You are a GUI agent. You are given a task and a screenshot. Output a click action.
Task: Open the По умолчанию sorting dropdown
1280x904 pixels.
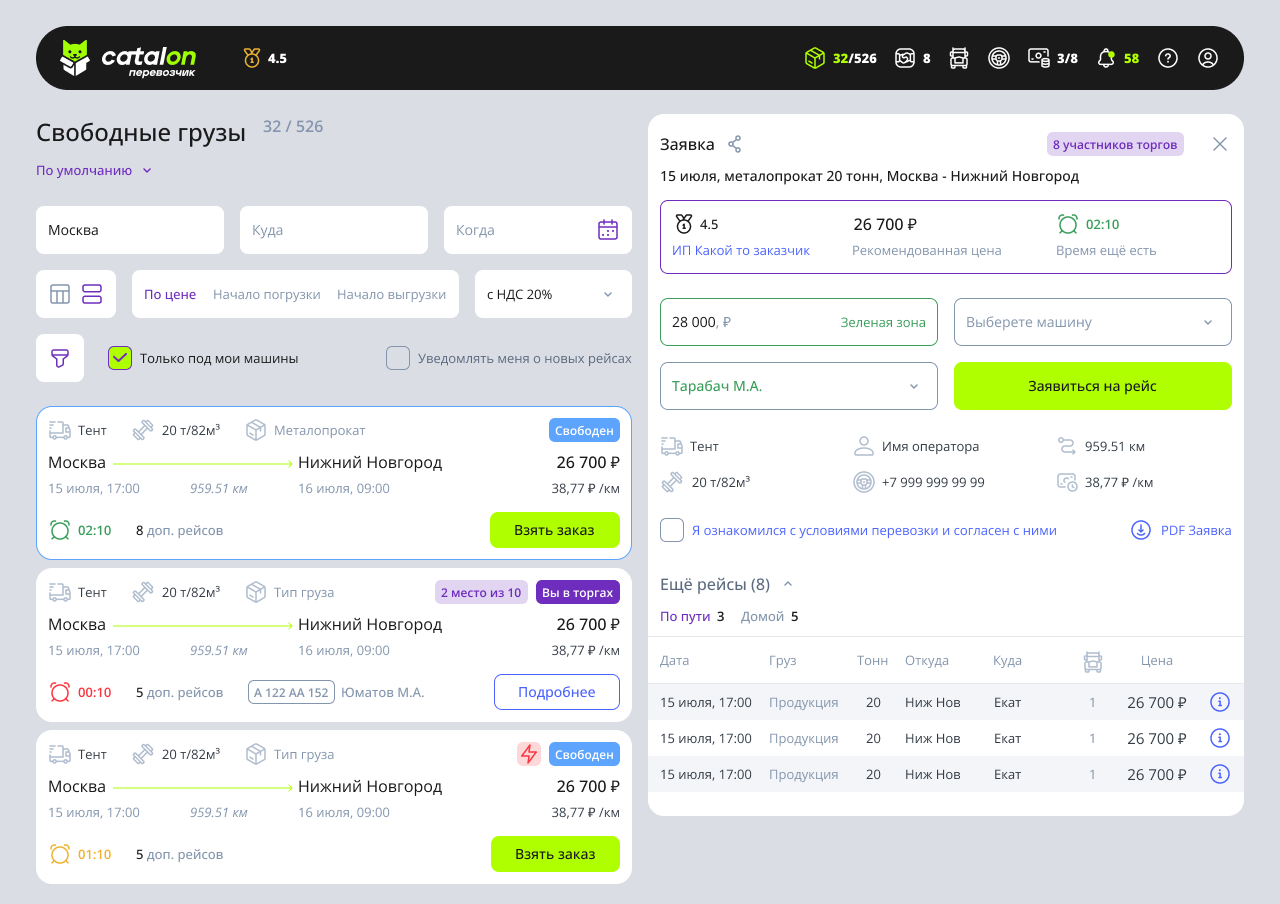click(x=94, y=170)
